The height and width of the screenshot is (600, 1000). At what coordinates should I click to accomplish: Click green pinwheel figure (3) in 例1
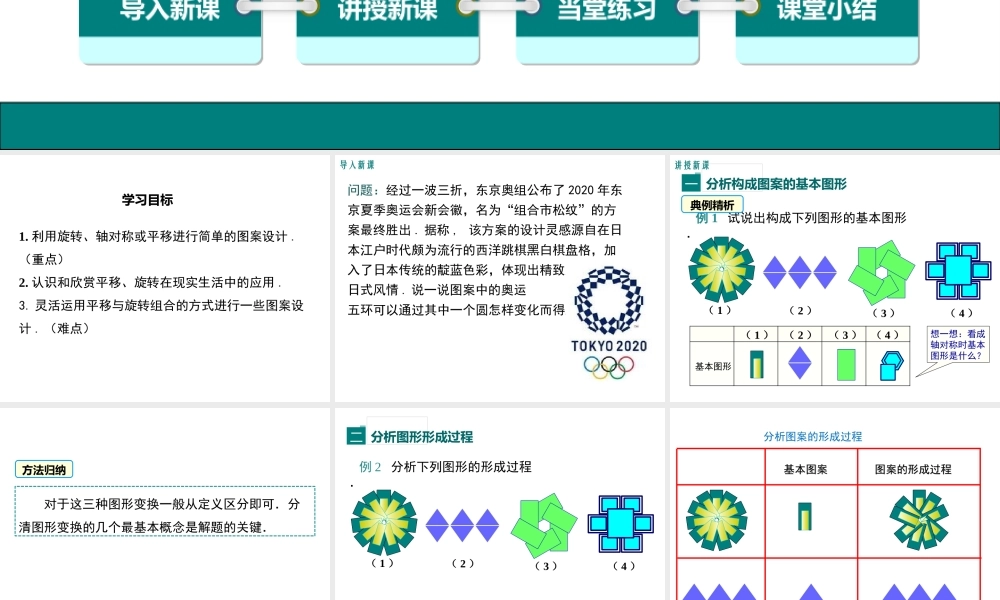tap(881, 273)
